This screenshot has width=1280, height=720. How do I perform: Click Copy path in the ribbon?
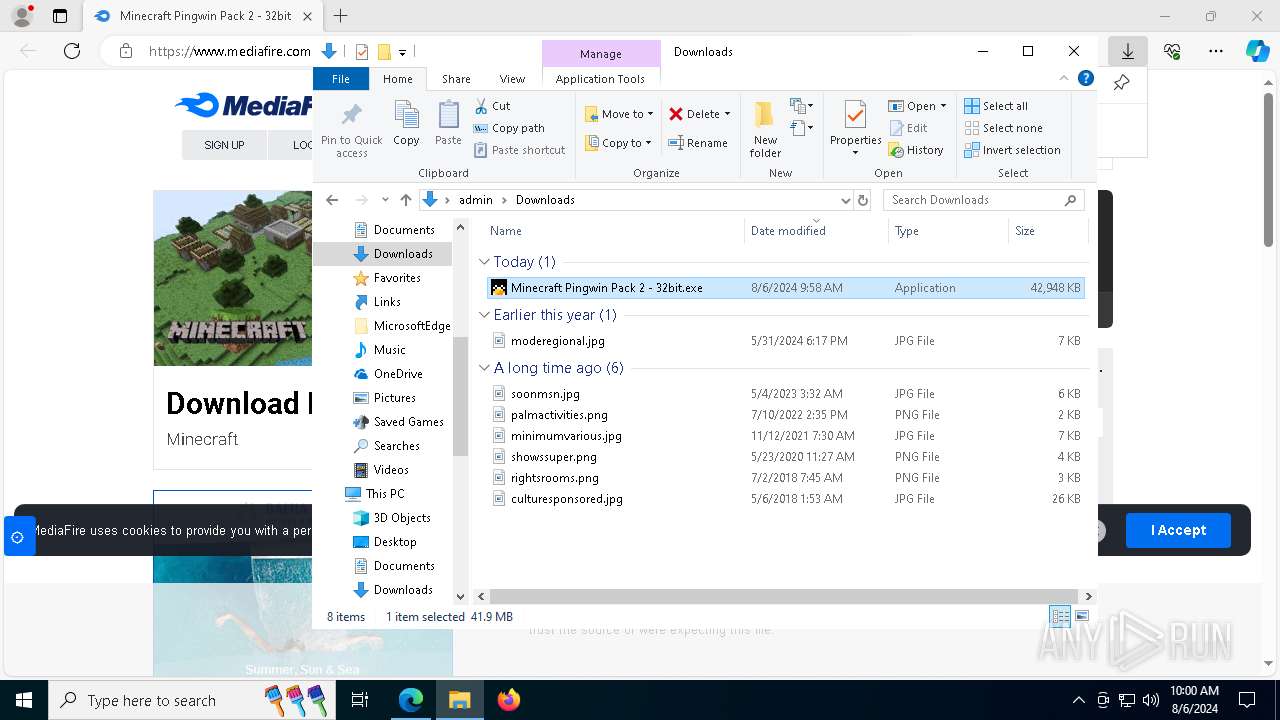point(509,128)
